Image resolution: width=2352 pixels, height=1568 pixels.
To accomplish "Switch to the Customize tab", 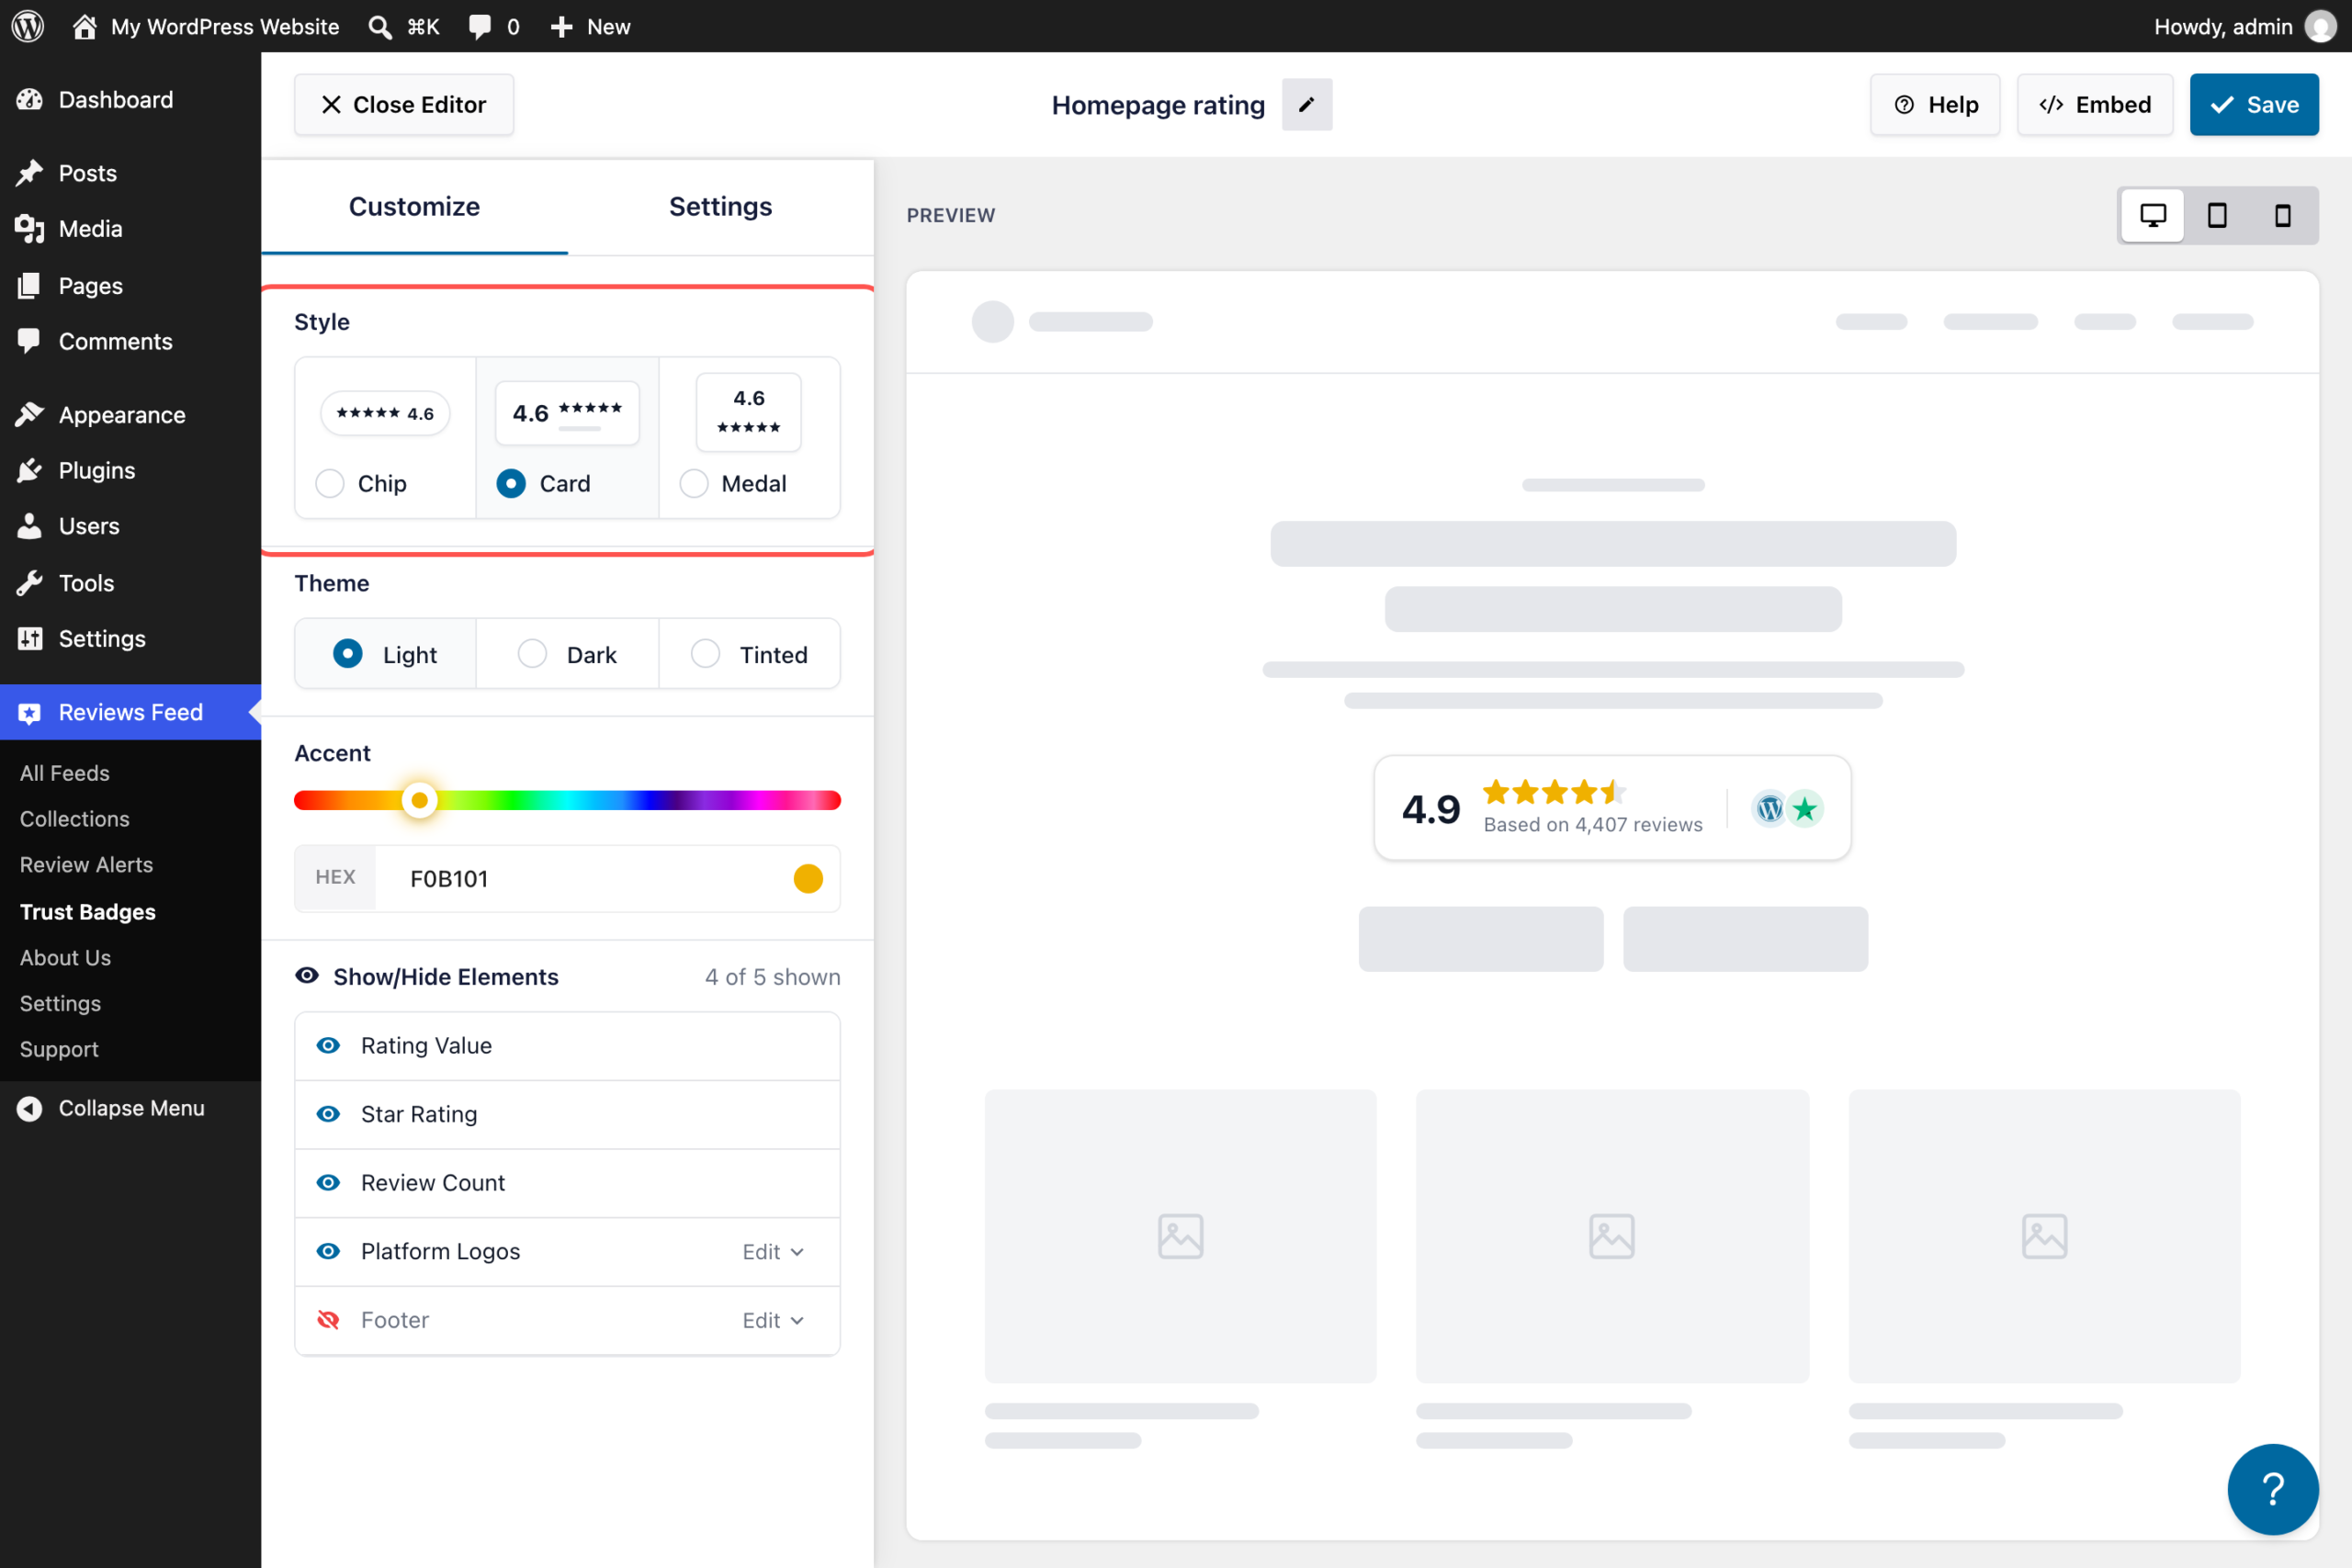I will pos(414,206).
